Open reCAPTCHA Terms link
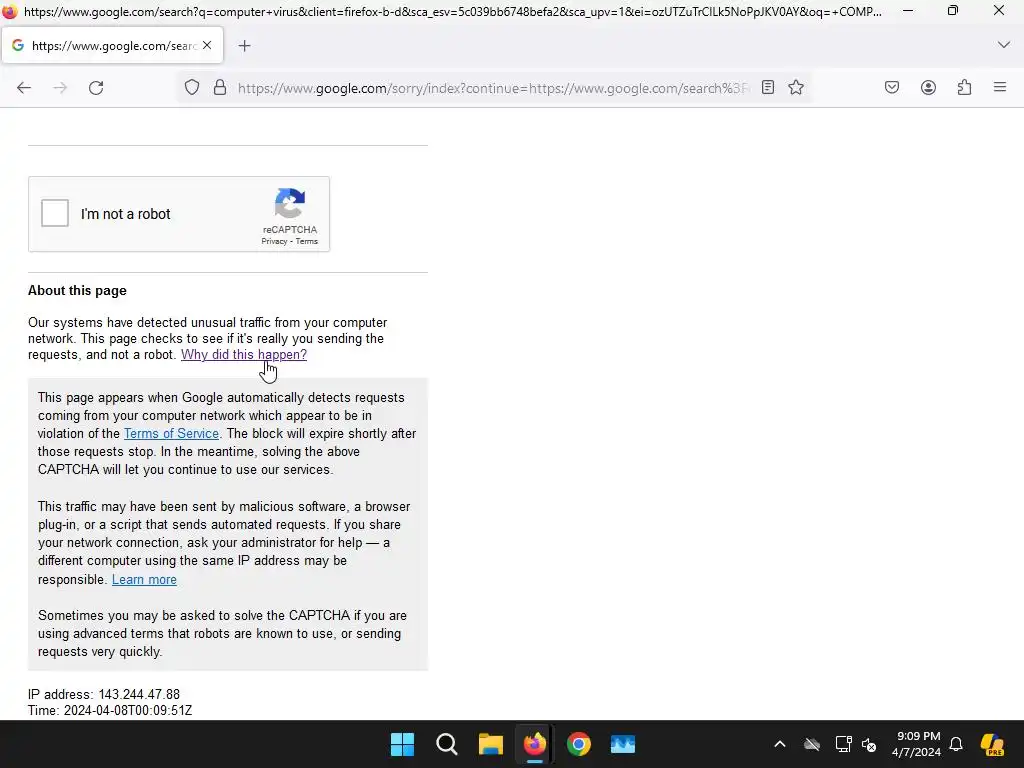This screenshot has height=768, width=1024. tap(306, 242)
